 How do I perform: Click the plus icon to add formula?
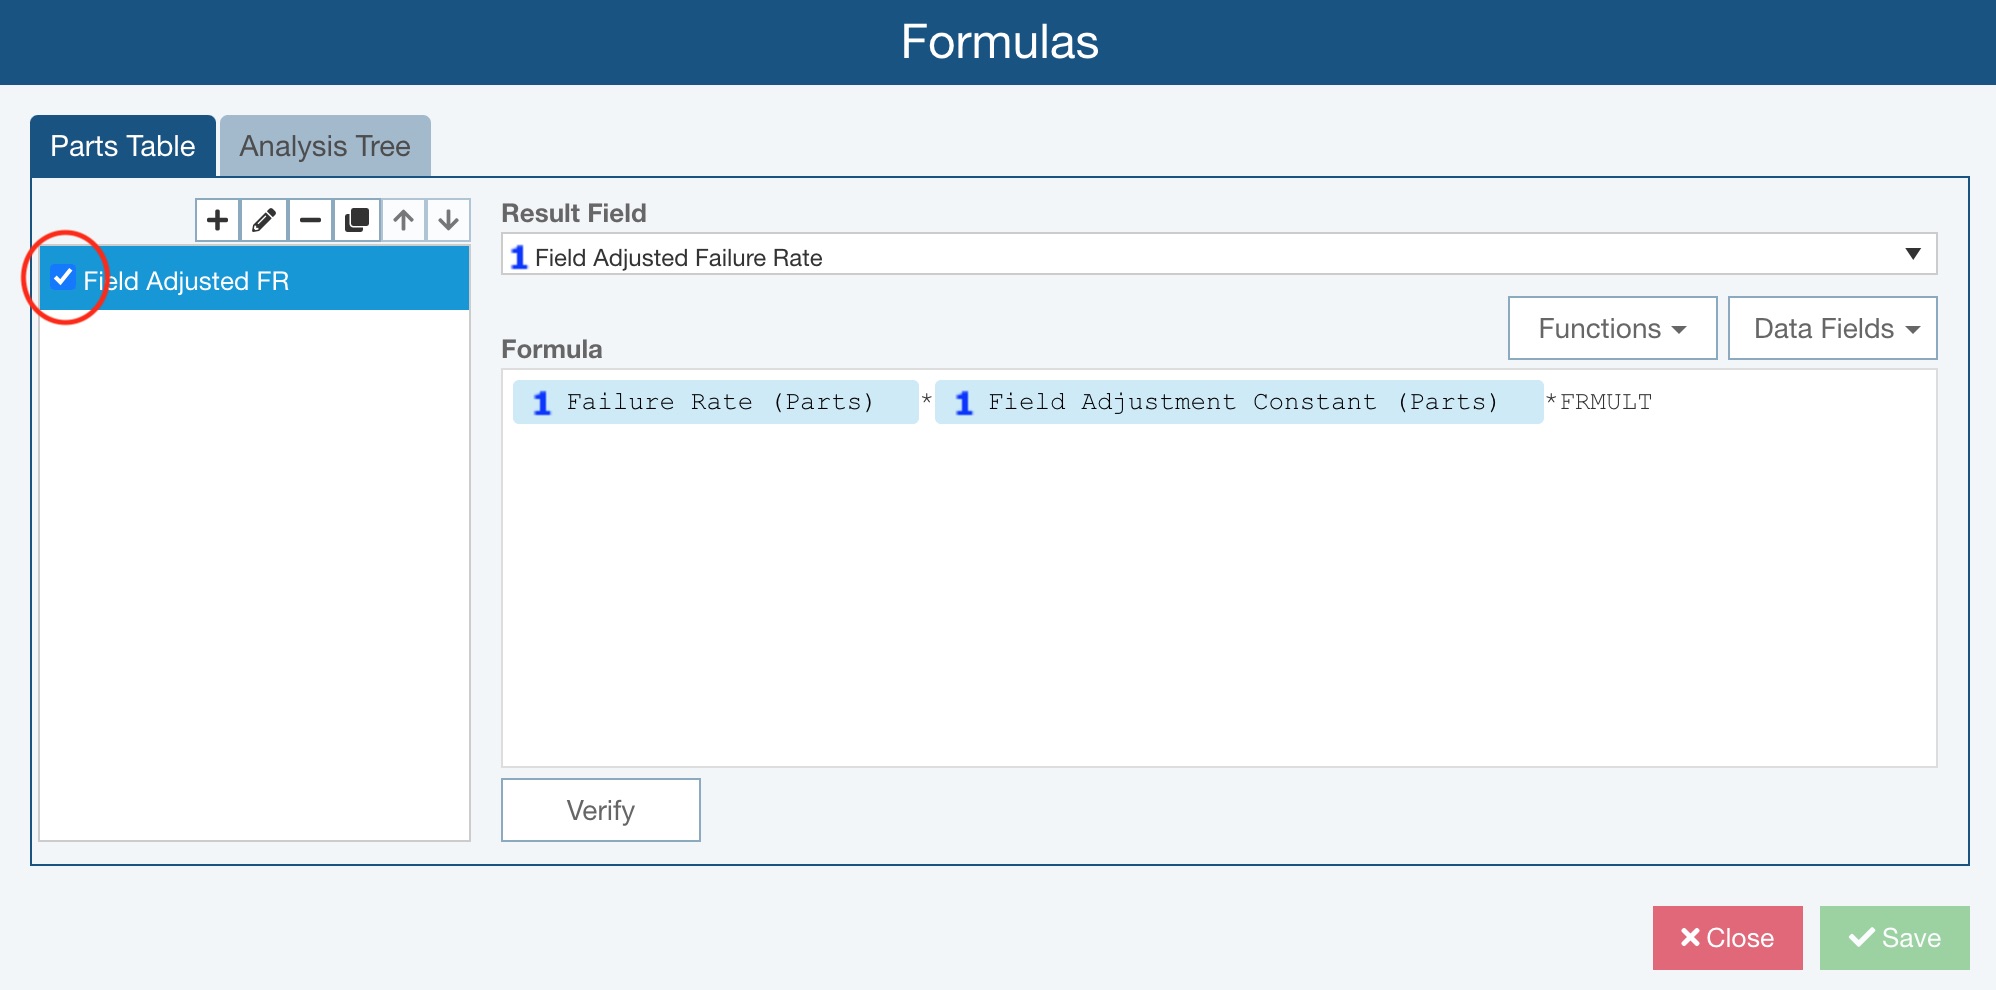click(217, 220)
